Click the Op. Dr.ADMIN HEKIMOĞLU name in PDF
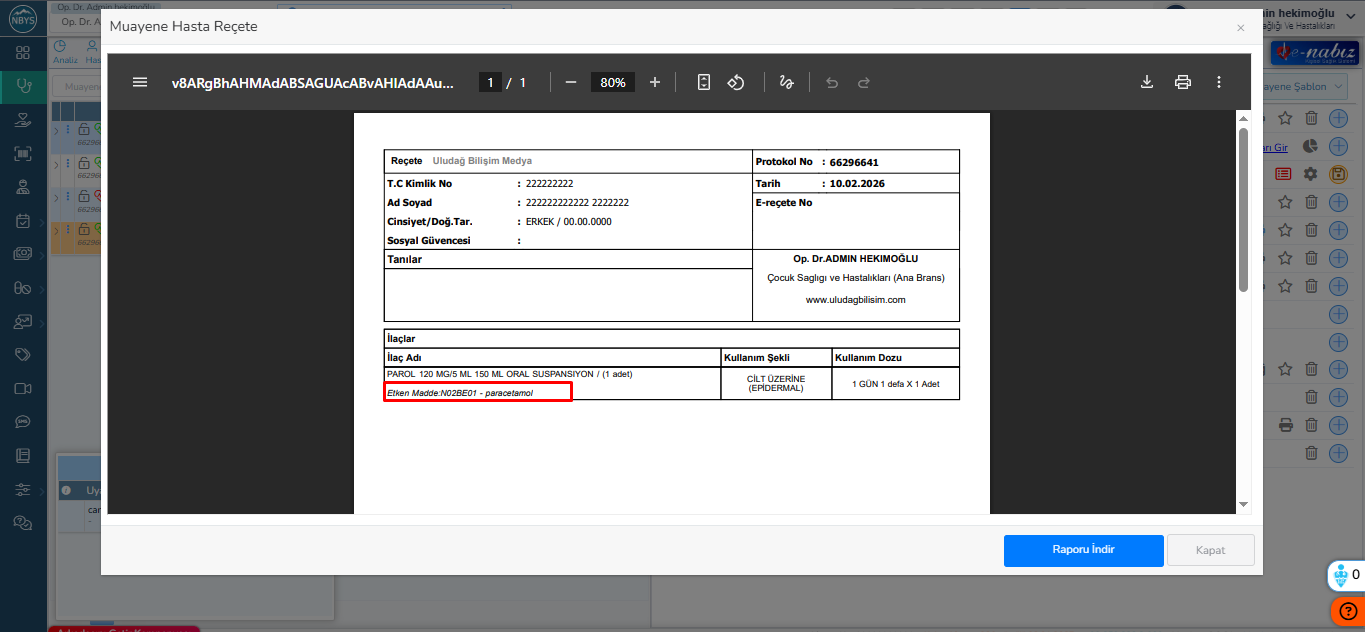The image size is (1365, 632). (856, 258)
